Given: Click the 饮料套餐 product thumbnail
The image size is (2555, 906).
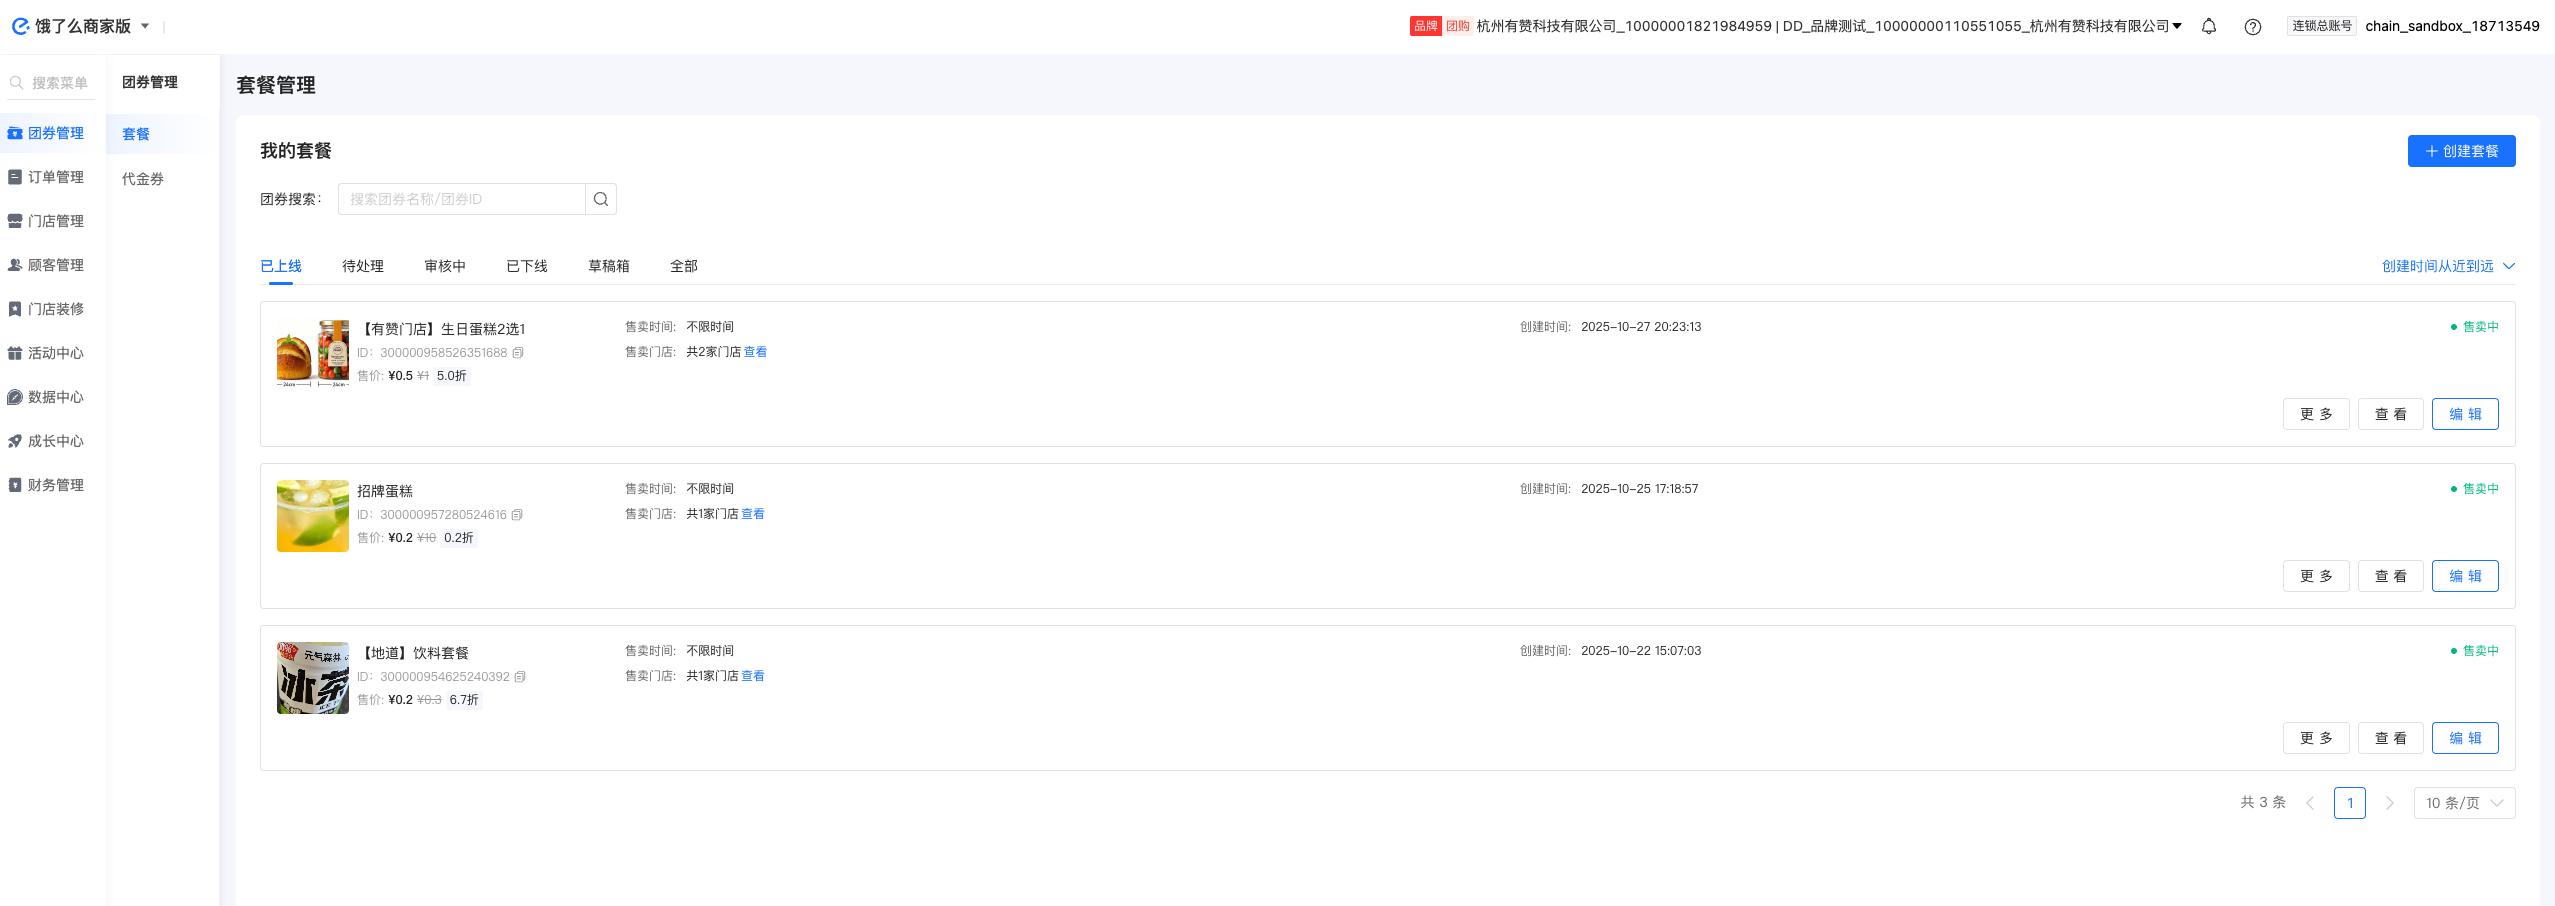Looking at the screenshot, I should click(x=313, y=678).
